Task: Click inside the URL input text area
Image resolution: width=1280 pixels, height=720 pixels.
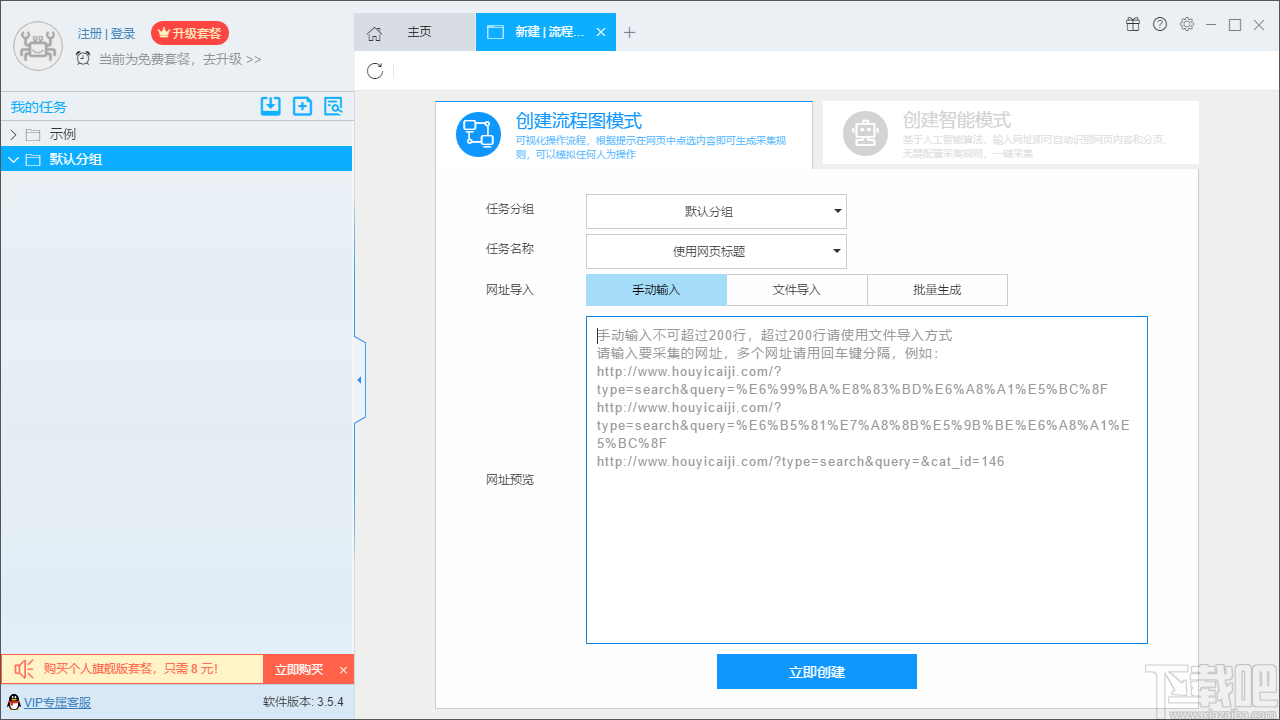Action: (x=867, y=480)
